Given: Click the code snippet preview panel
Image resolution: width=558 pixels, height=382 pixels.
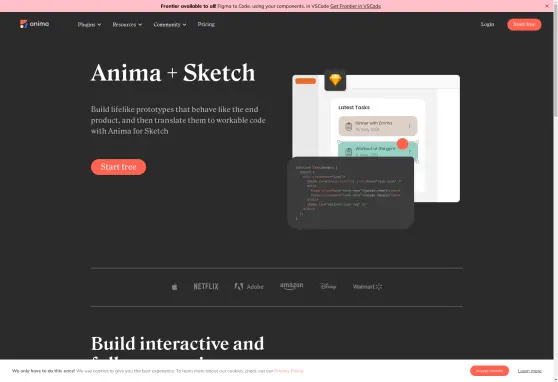Looking at the screenshot, I should coord(350,193).
